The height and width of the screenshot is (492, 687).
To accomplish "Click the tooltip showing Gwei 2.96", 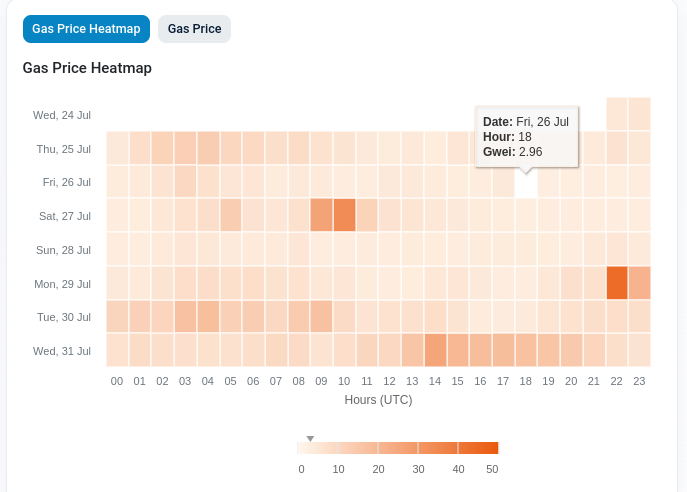I will coord(526,137).
